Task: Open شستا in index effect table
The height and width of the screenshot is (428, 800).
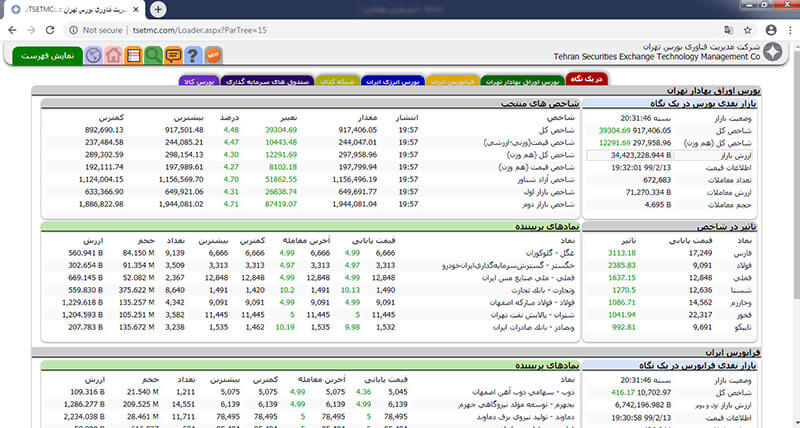Action: 743,290
